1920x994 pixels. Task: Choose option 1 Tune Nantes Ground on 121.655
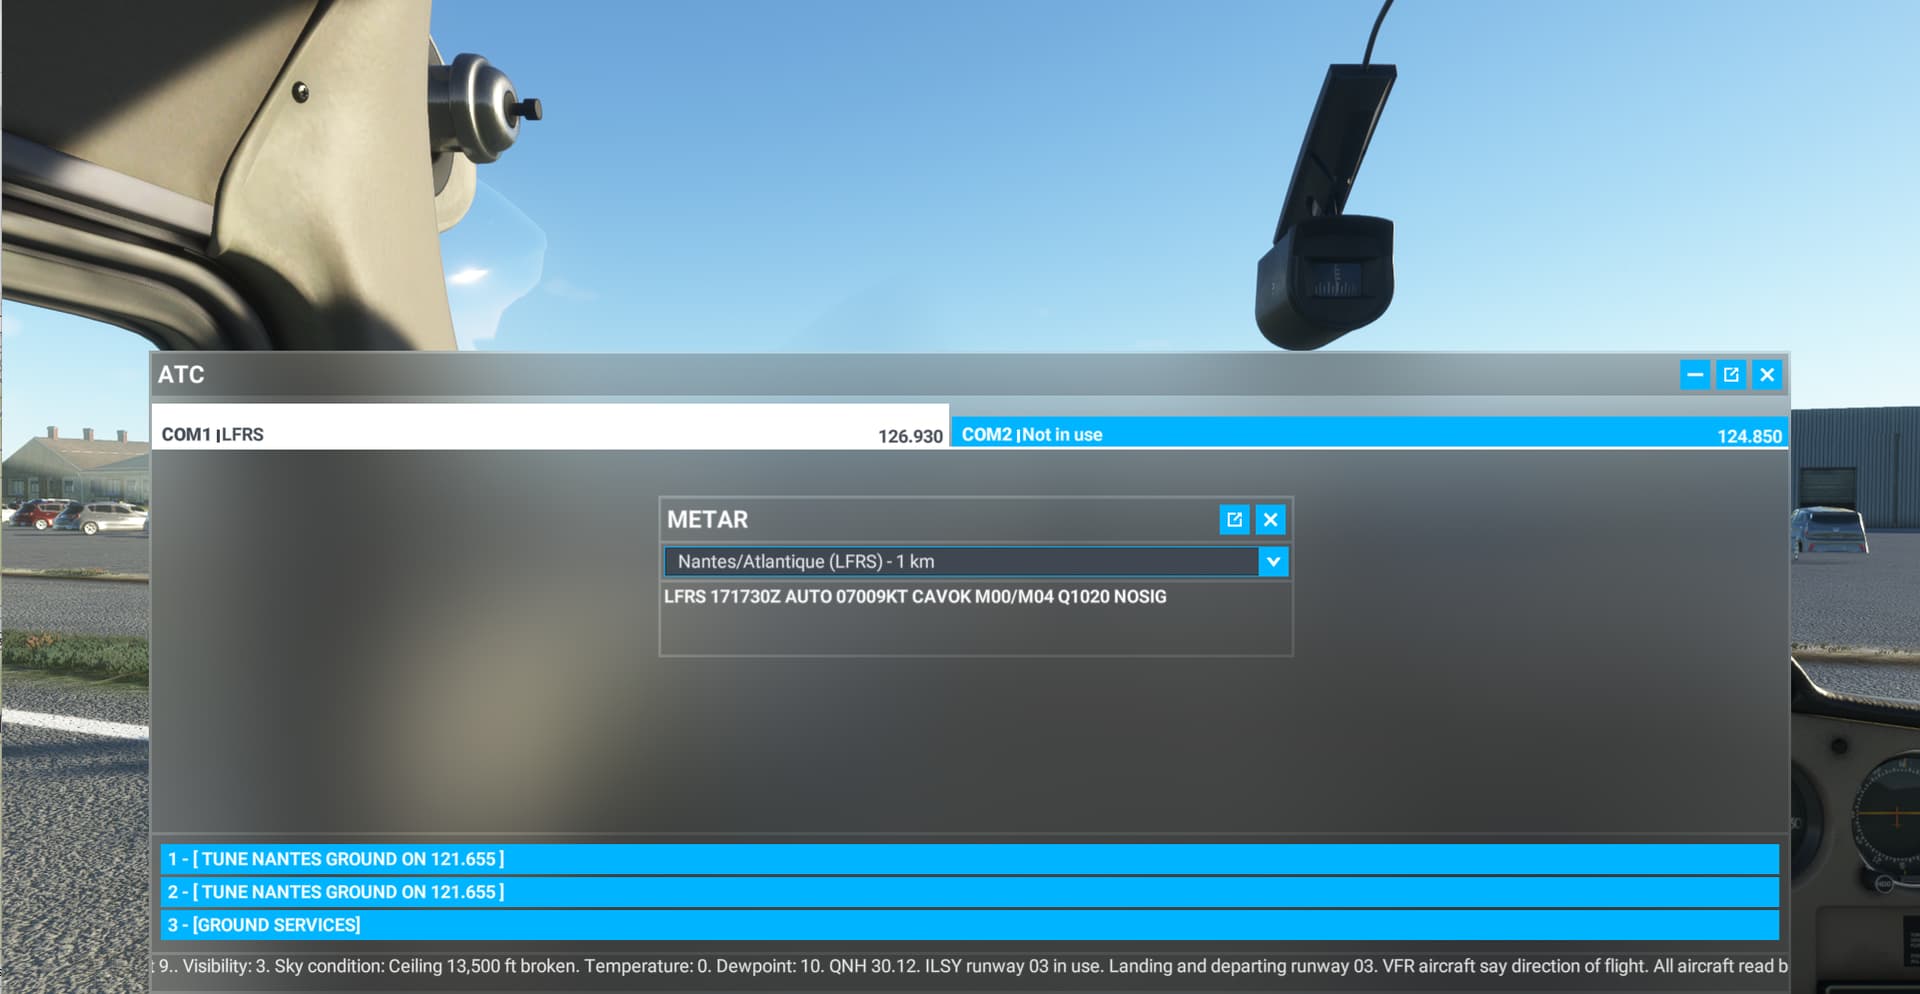(970, 859)
